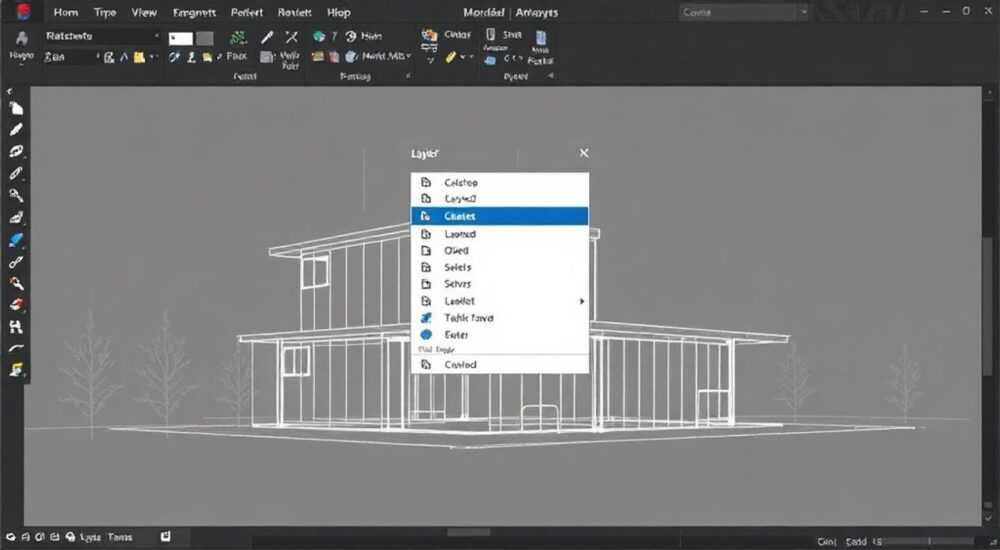
Task: Click the Tahle Tavel menu entry
Action: (x=500, y=318)
